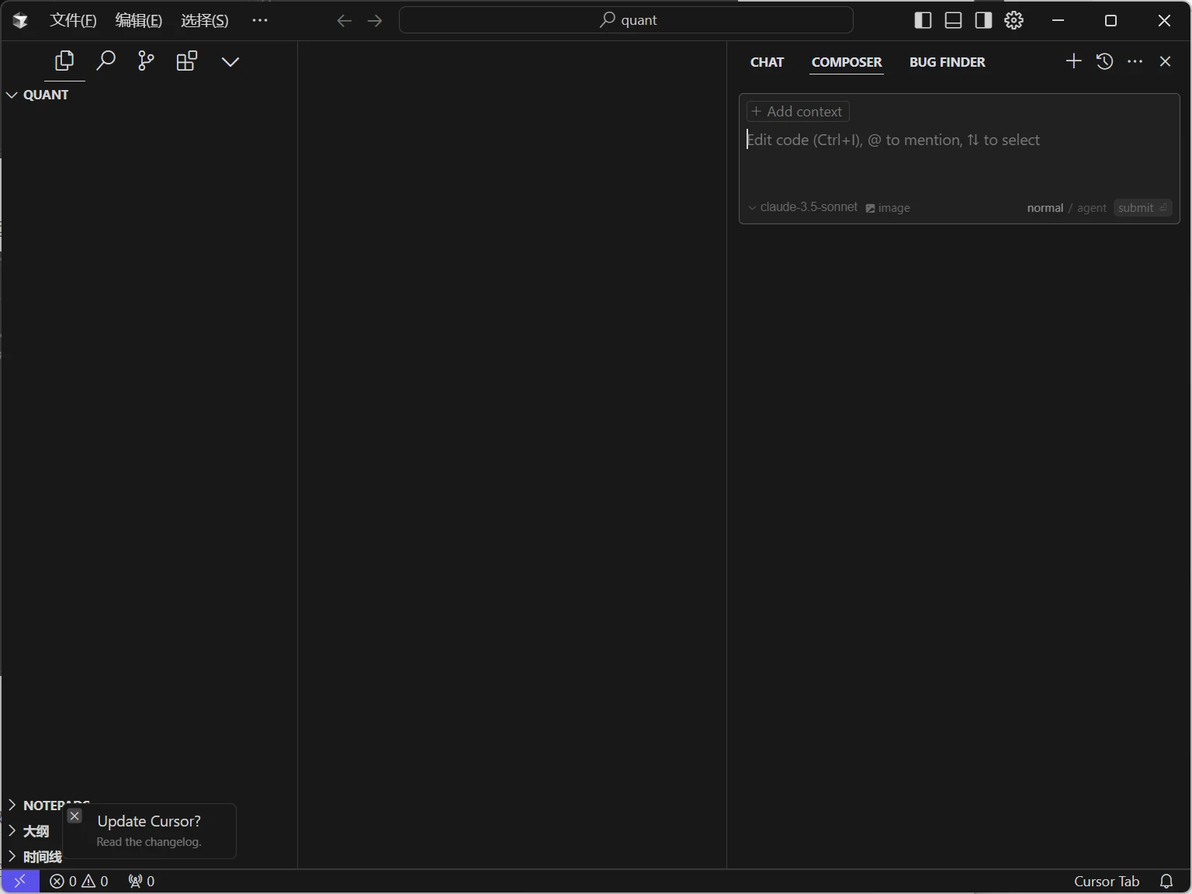Image resolution: width=1192 pixels, height=894 pixels.
Task: Toggle the right AI pane layout
Action: (x=984, y=21)
